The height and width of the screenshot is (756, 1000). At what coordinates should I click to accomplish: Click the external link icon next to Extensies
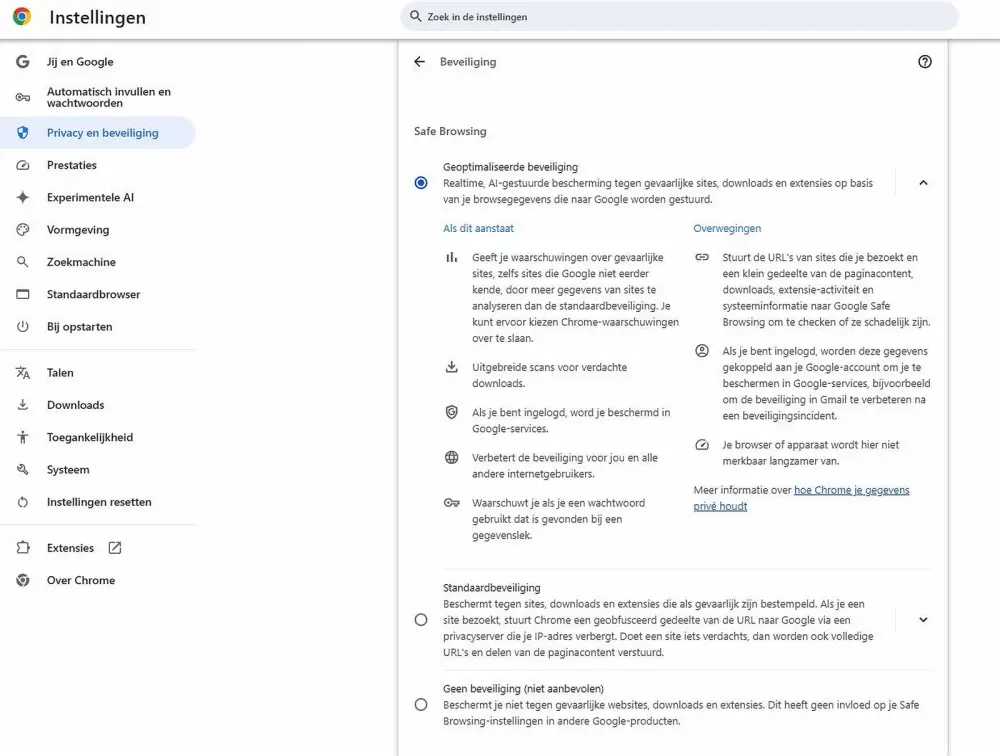(x=115, y=547)
